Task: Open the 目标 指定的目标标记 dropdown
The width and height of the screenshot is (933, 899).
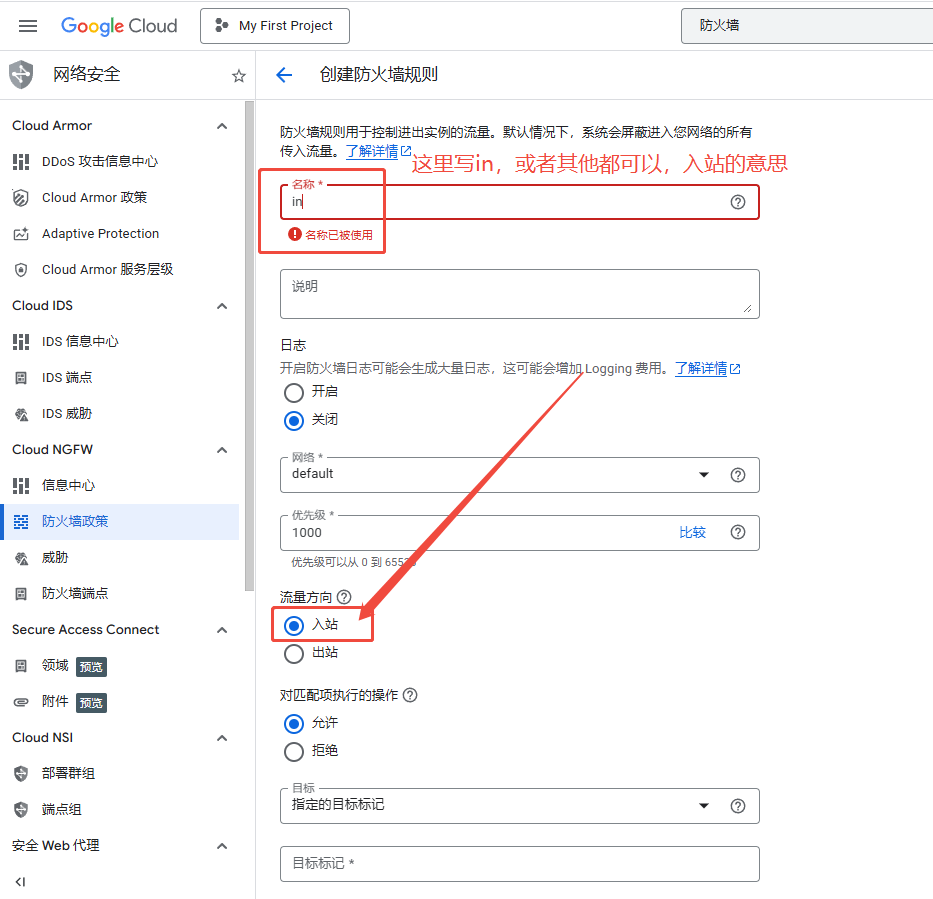Action: (x=519, y=806)
